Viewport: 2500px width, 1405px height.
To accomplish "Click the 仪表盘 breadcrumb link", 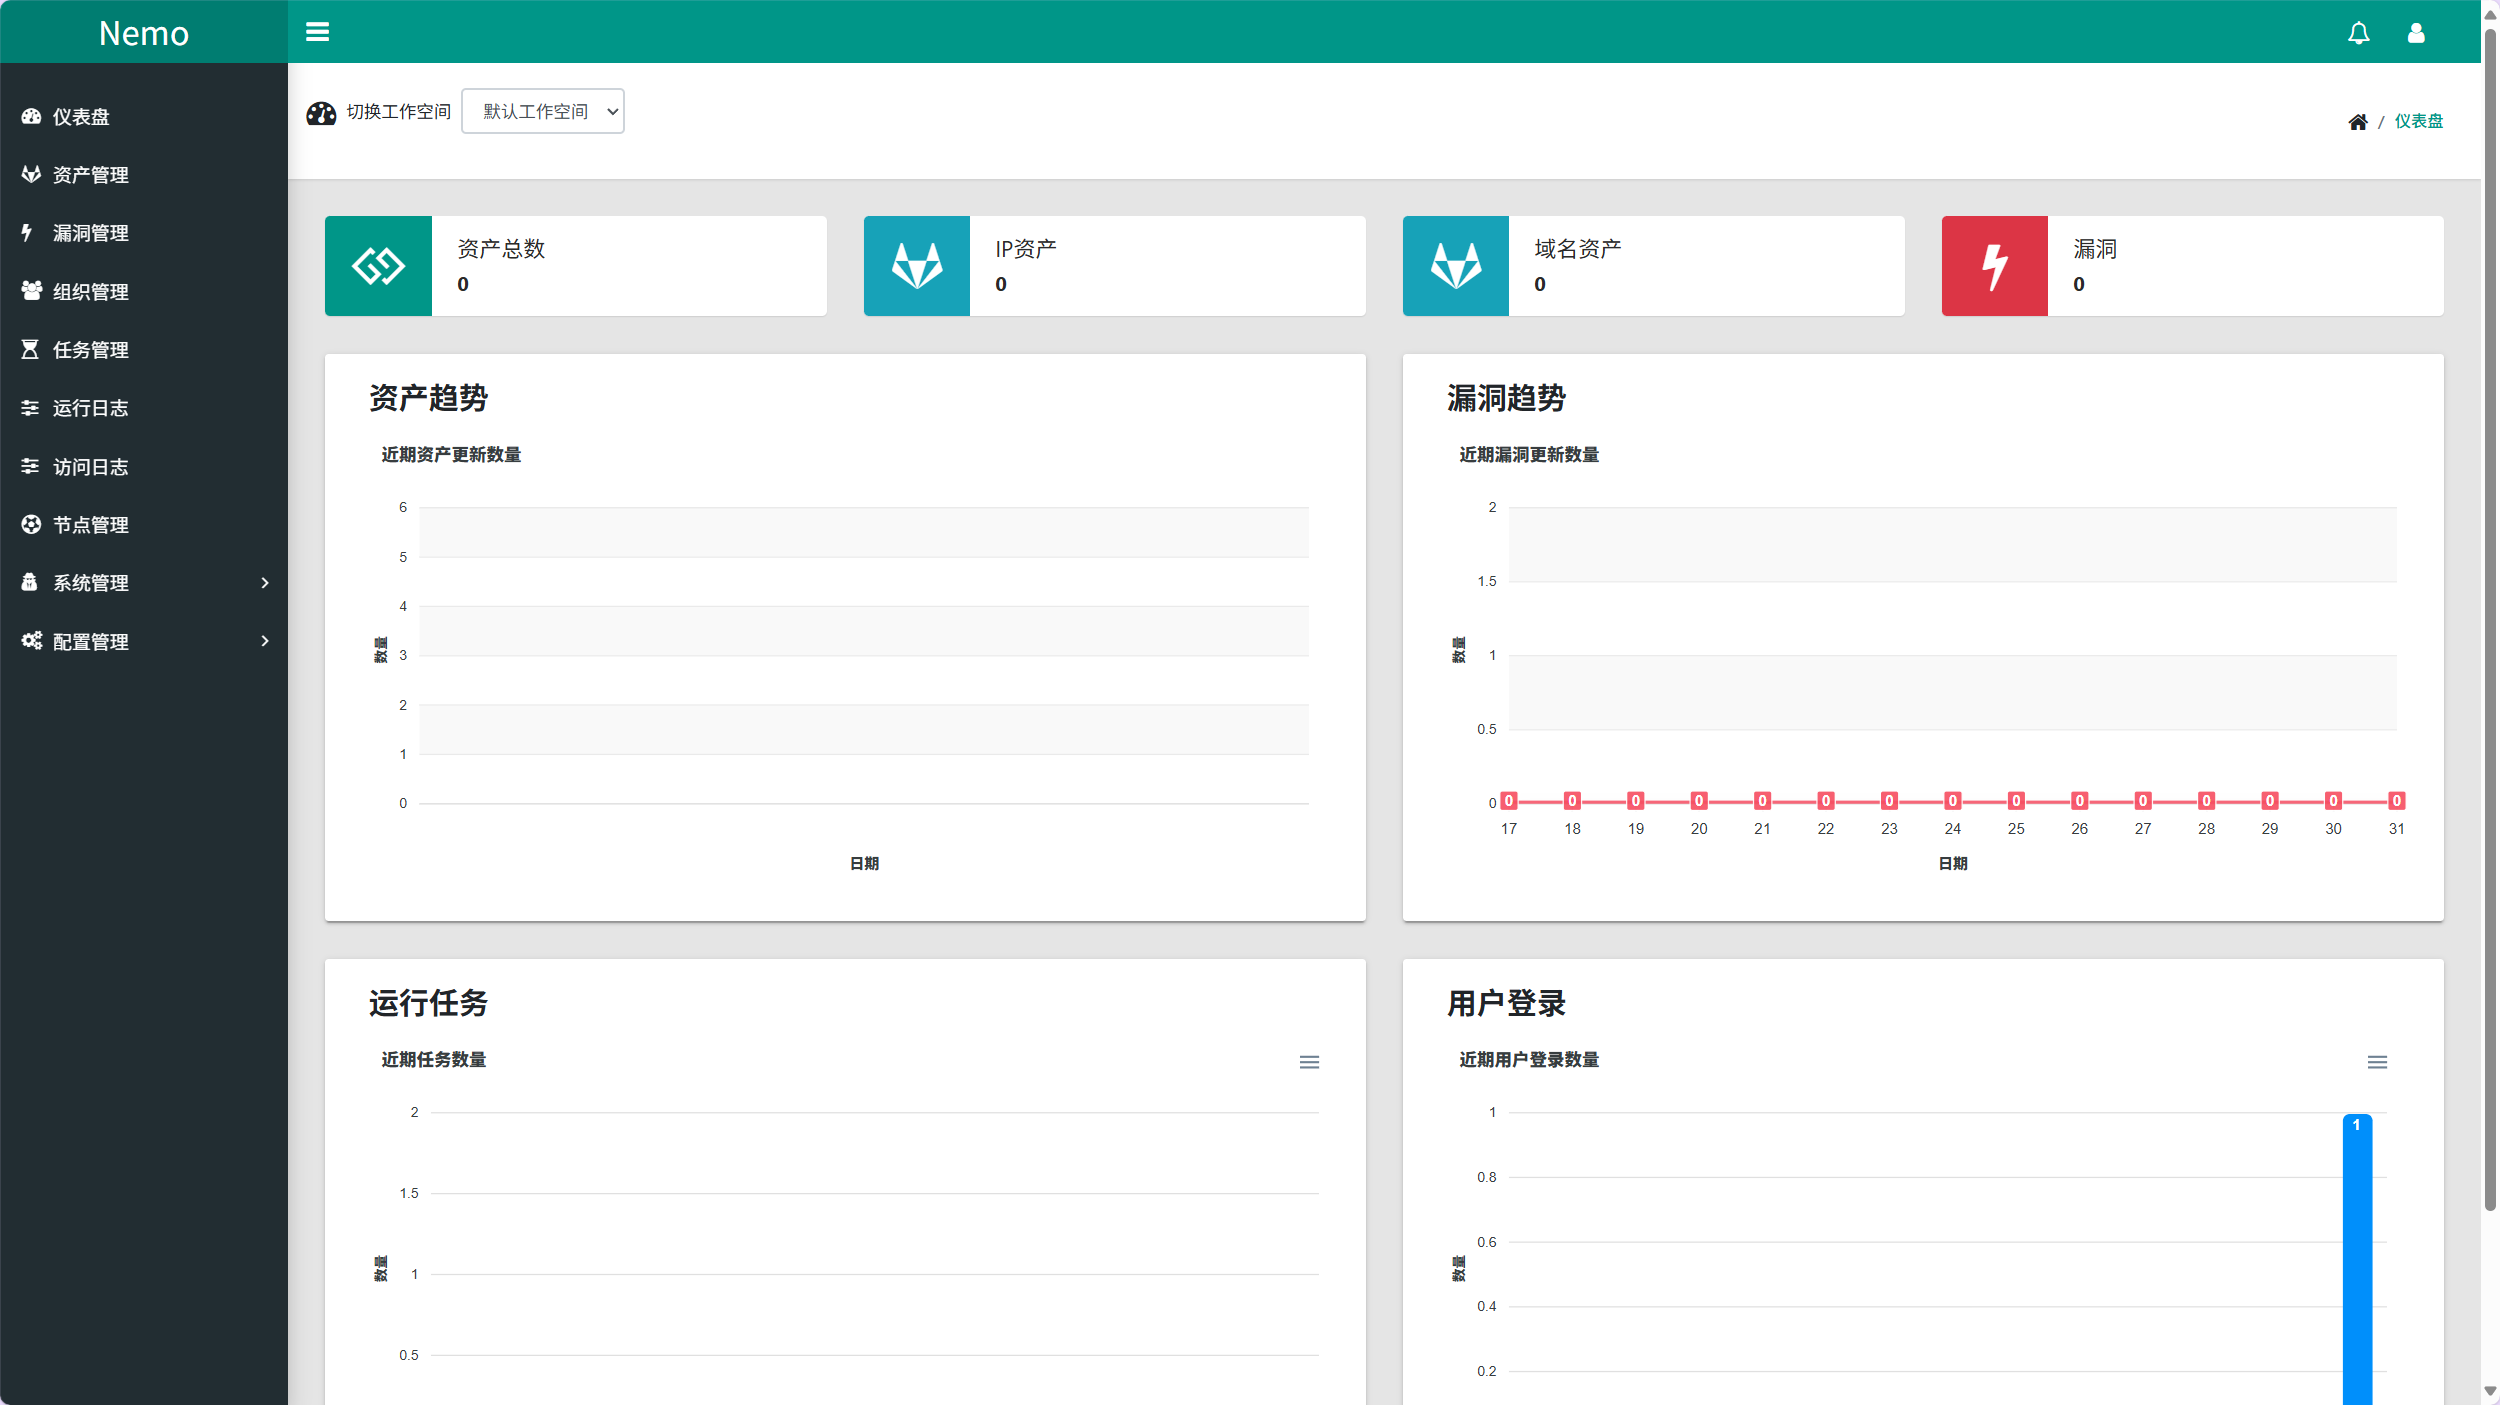I will pyautogui.click(x=2418, y=121).
